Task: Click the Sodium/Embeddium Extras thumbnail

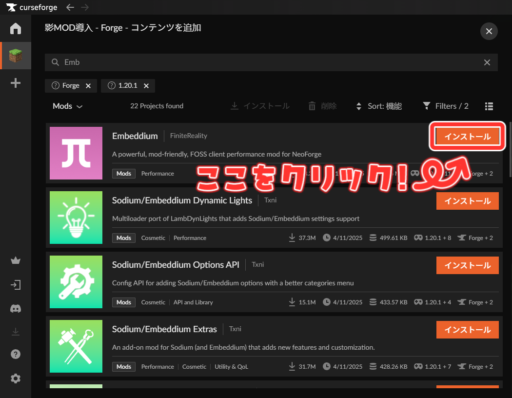Action: [76, 346]
